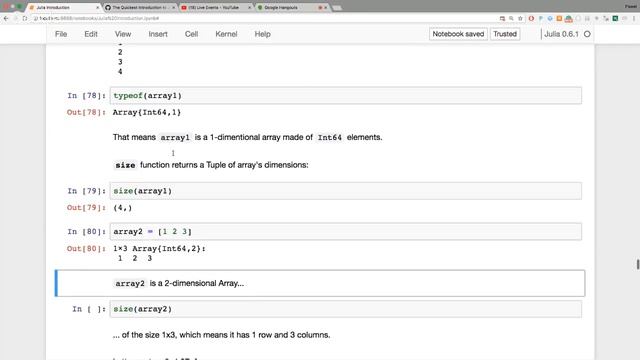Click the orange square extension icon

559,18
